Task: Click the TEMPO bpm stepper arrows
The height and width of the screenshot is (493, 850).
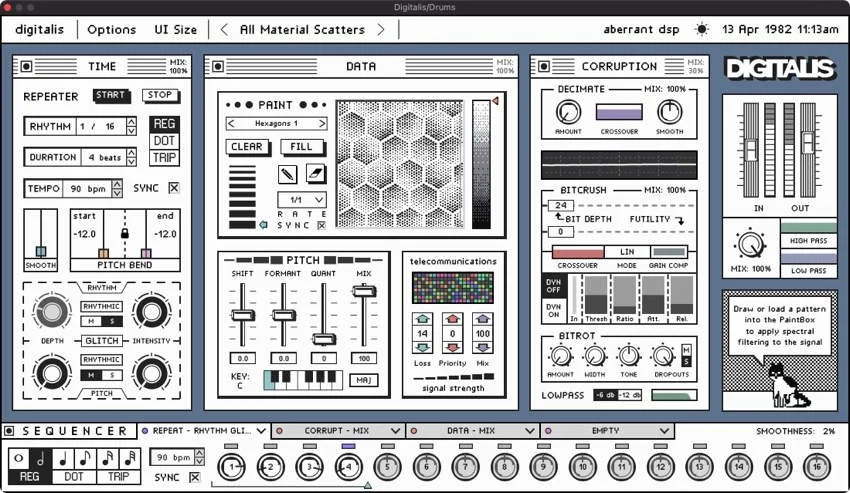Action: 117,188
